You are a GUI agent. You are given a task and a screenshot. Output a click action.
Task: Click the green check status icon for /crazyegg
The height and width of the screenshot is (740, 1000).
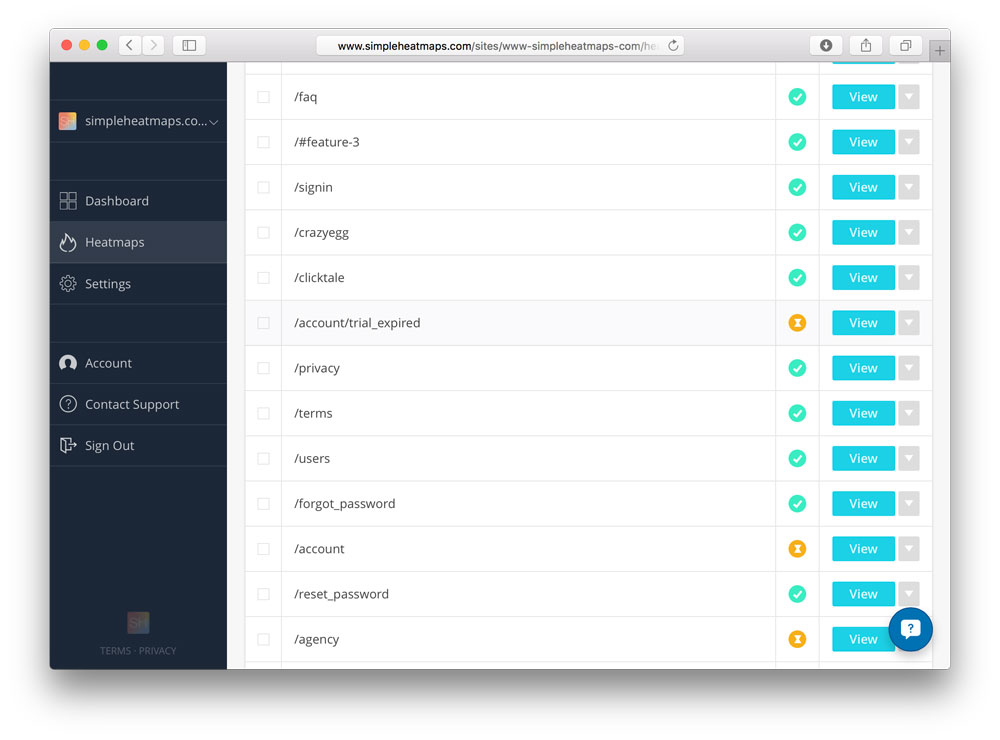tap(797, 233)
